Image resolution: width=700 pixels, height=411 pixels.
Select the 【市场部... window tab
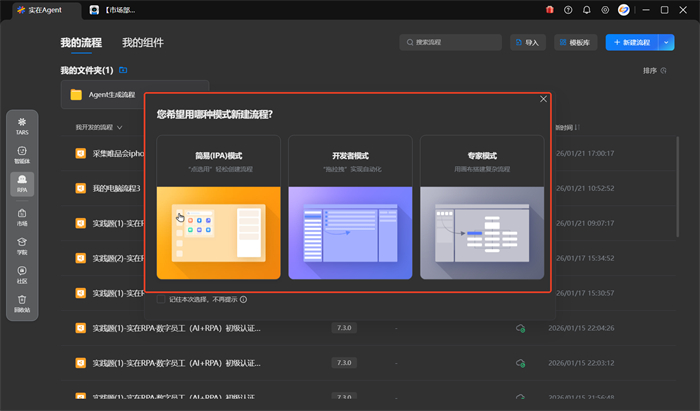[x=112, y=10]
